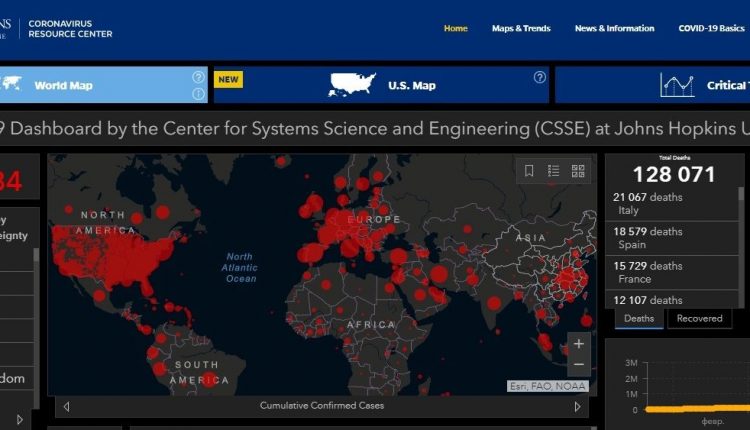Click the North Atlantic Ocean label
Image resolution: width=750 pixels, height=430 pixels.
tap(240, 267)
